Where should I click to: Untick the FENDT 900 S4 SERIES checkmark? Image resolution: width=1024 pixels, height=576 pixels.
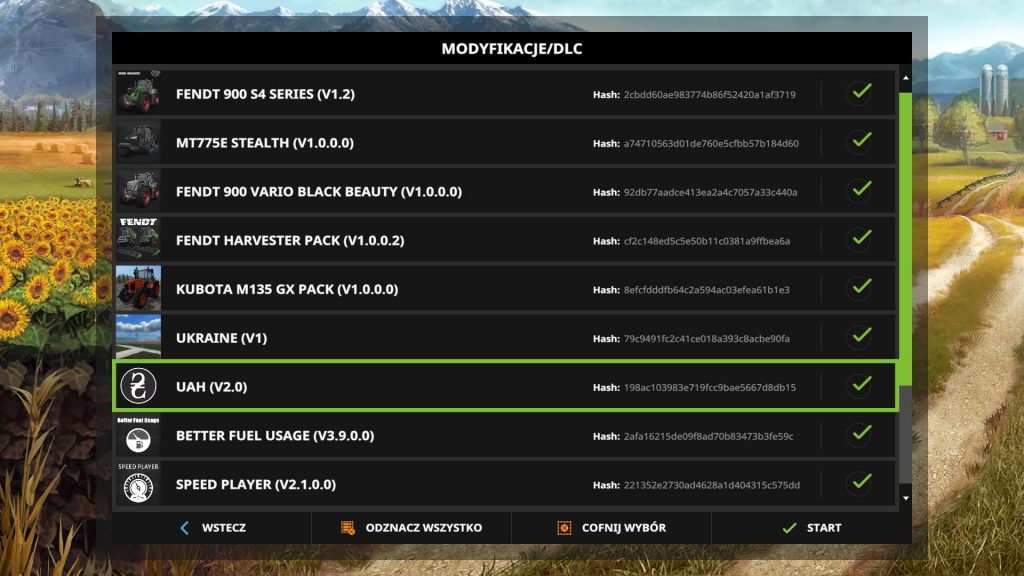860,93
